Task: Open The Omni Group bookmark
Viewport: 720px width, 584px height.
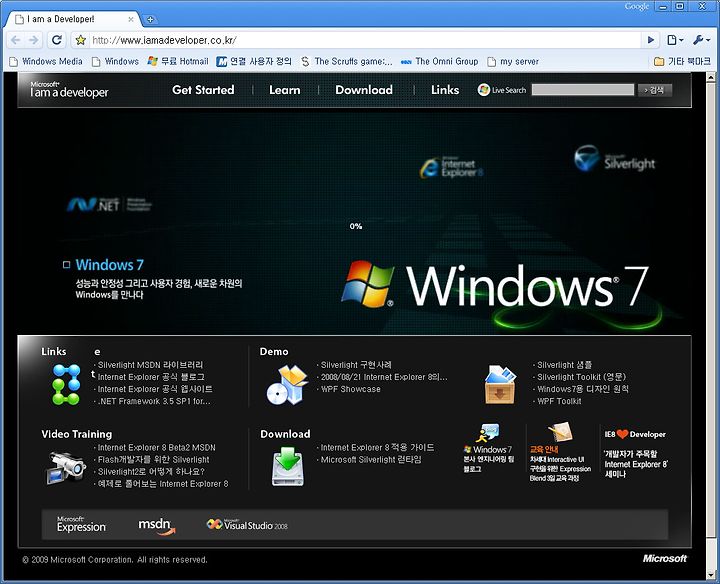Action: (x=439, y=62)
